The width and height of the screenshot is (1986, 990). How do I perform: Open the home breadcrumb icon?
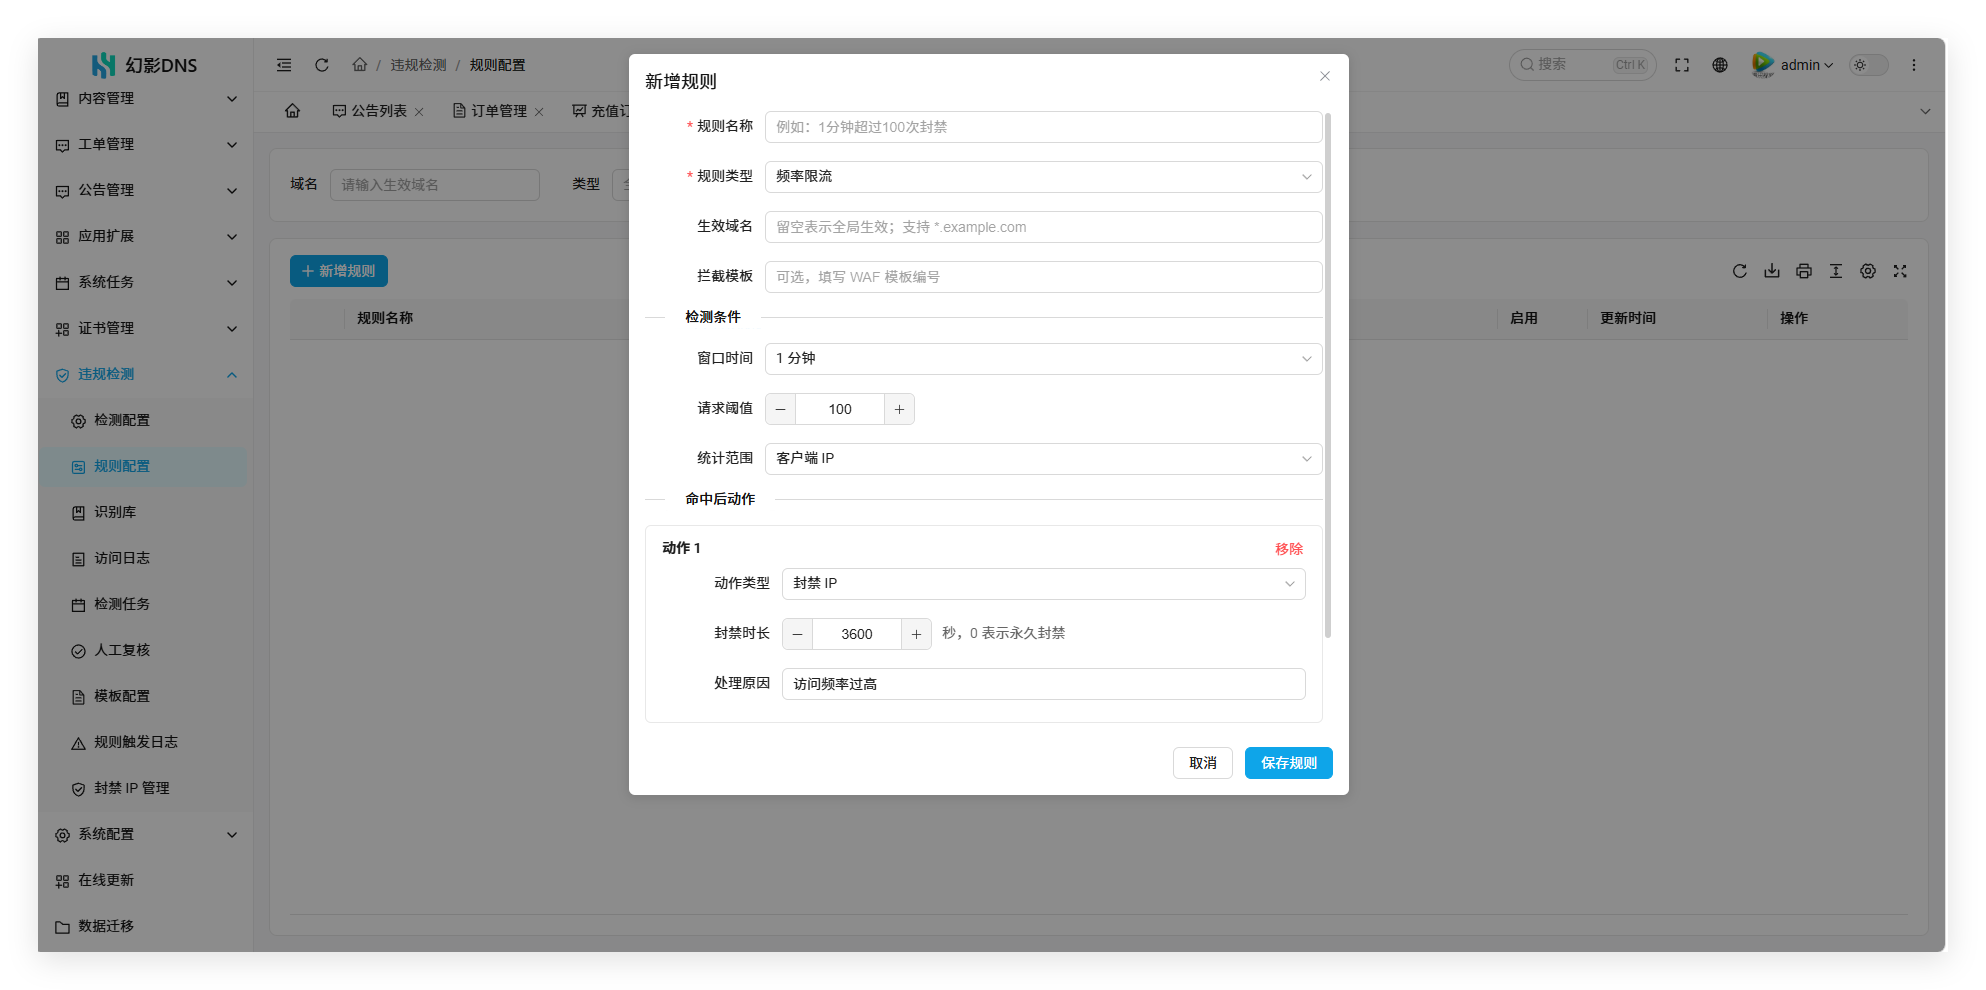[x=360, y=65]
